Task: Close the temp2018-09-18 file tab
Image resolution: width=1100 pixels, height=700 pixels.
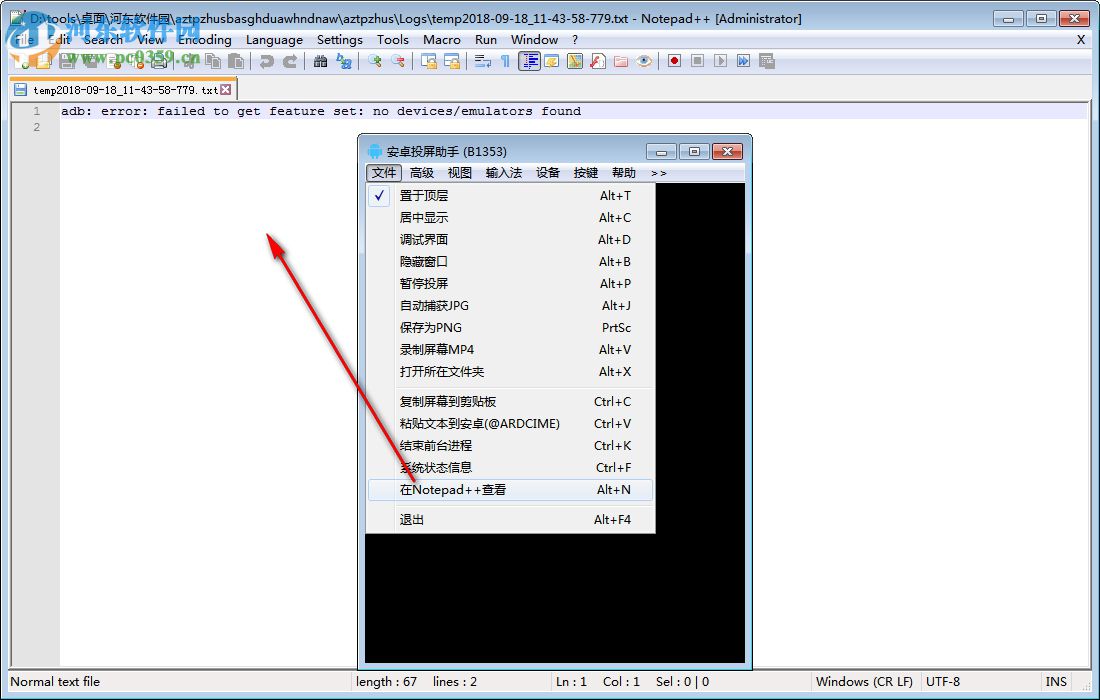Action: pos(226,89)
